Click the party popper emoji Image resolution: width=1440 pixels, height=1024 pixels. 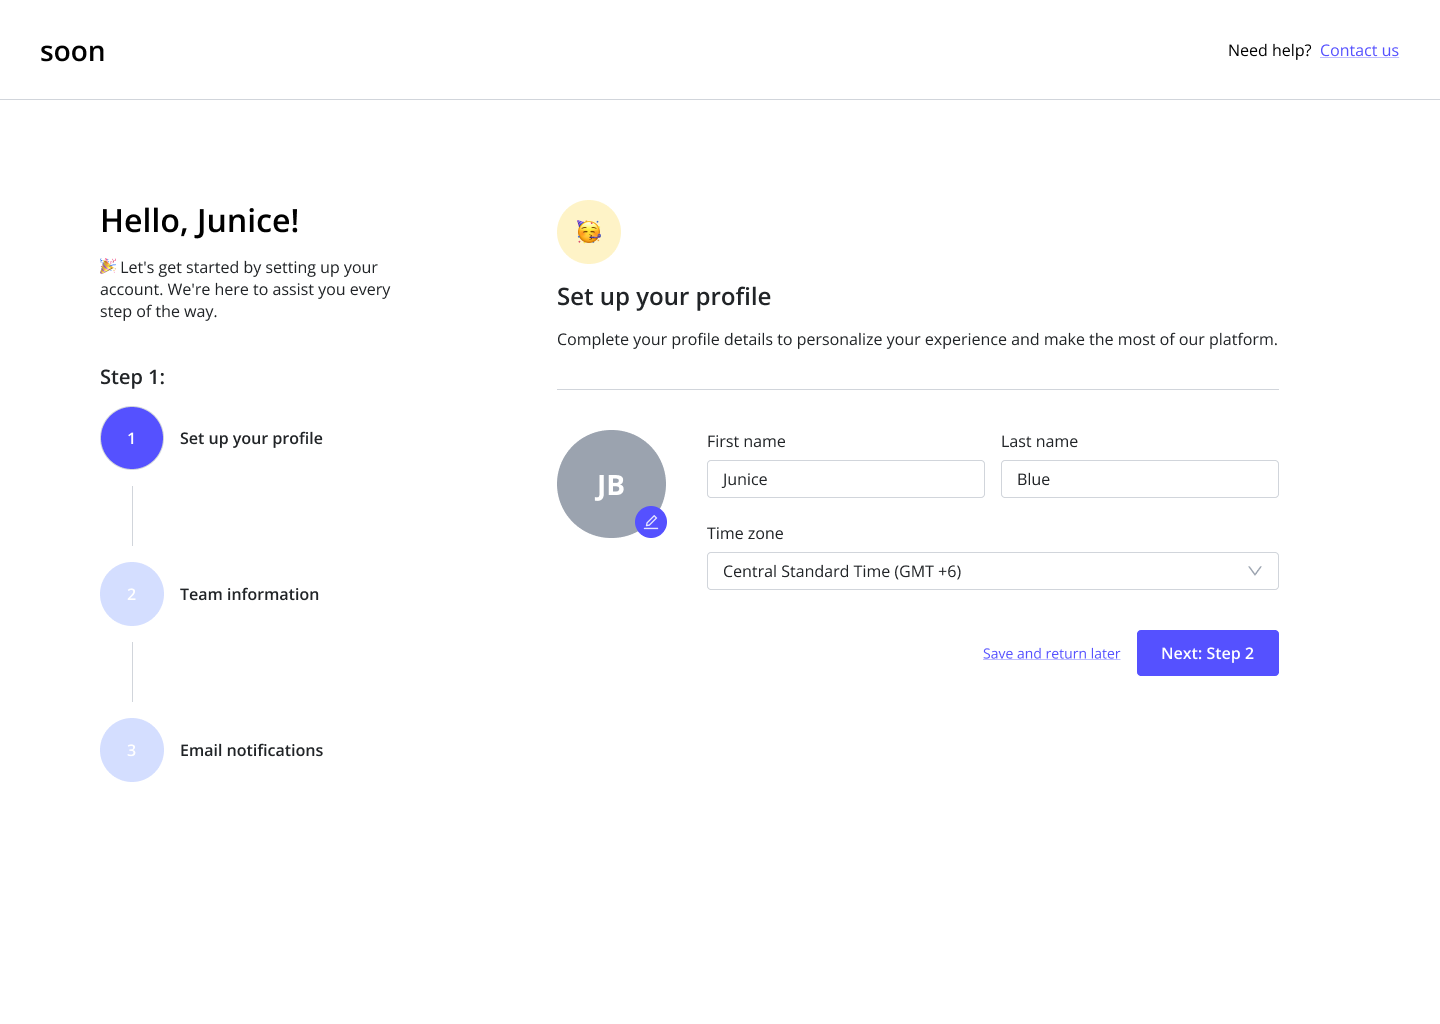[x=108, y=266]
